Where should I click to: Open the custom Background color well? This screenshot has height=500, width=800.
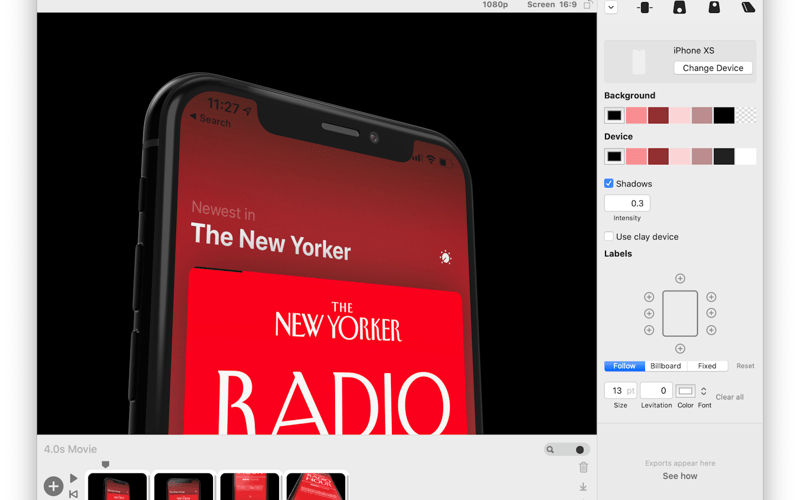coord(614,115)
